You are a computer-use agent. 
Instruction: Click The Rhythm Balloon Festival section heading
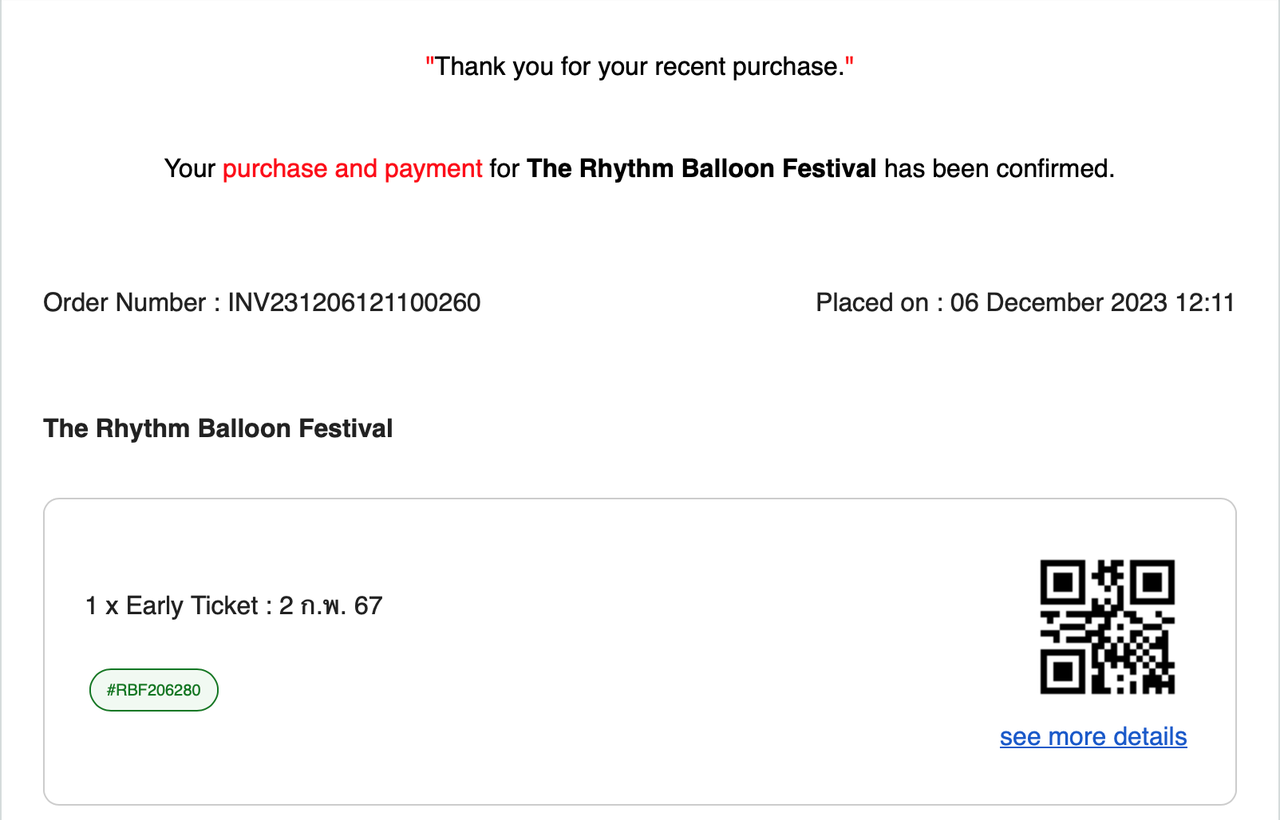tap(218, 429)
